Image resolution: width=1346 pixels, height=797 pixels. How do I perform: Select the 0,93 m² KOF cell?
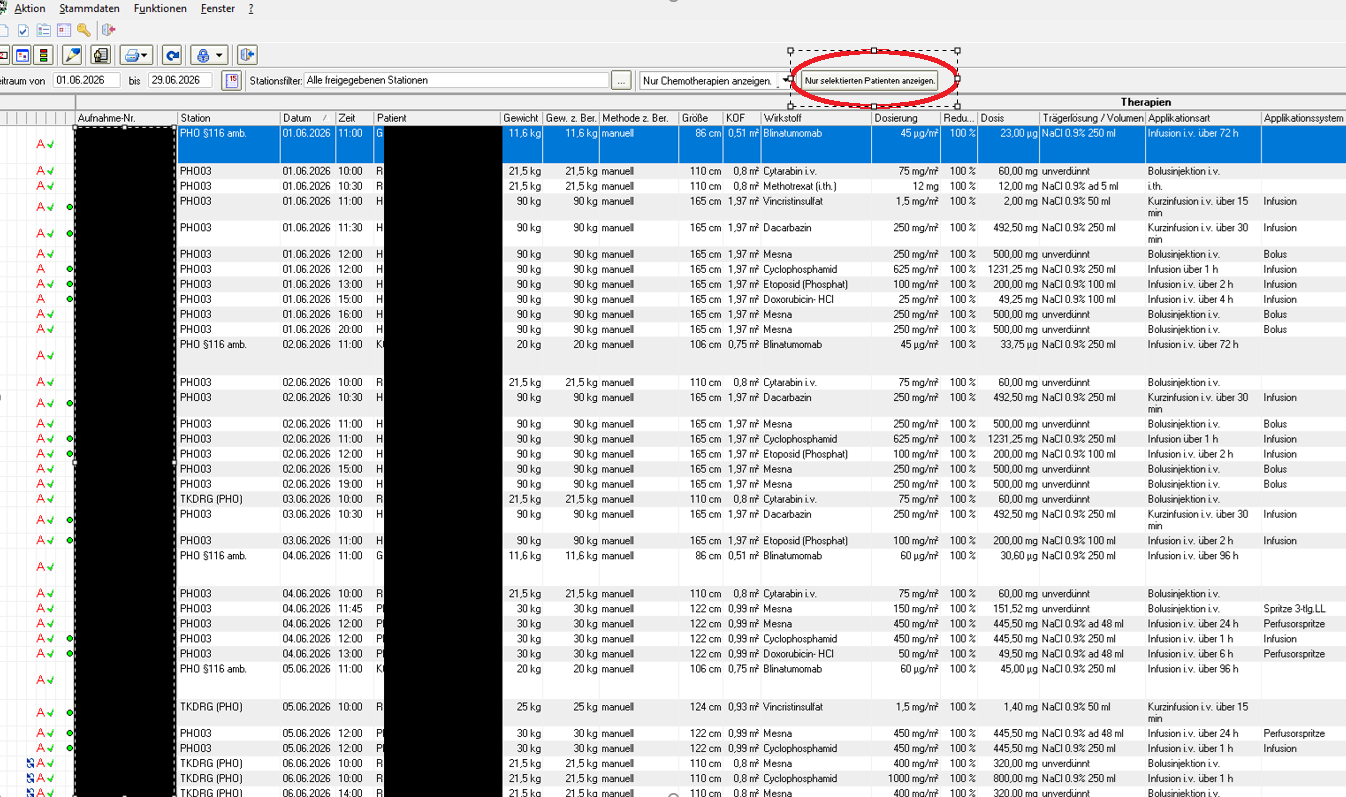click(742, 713)
